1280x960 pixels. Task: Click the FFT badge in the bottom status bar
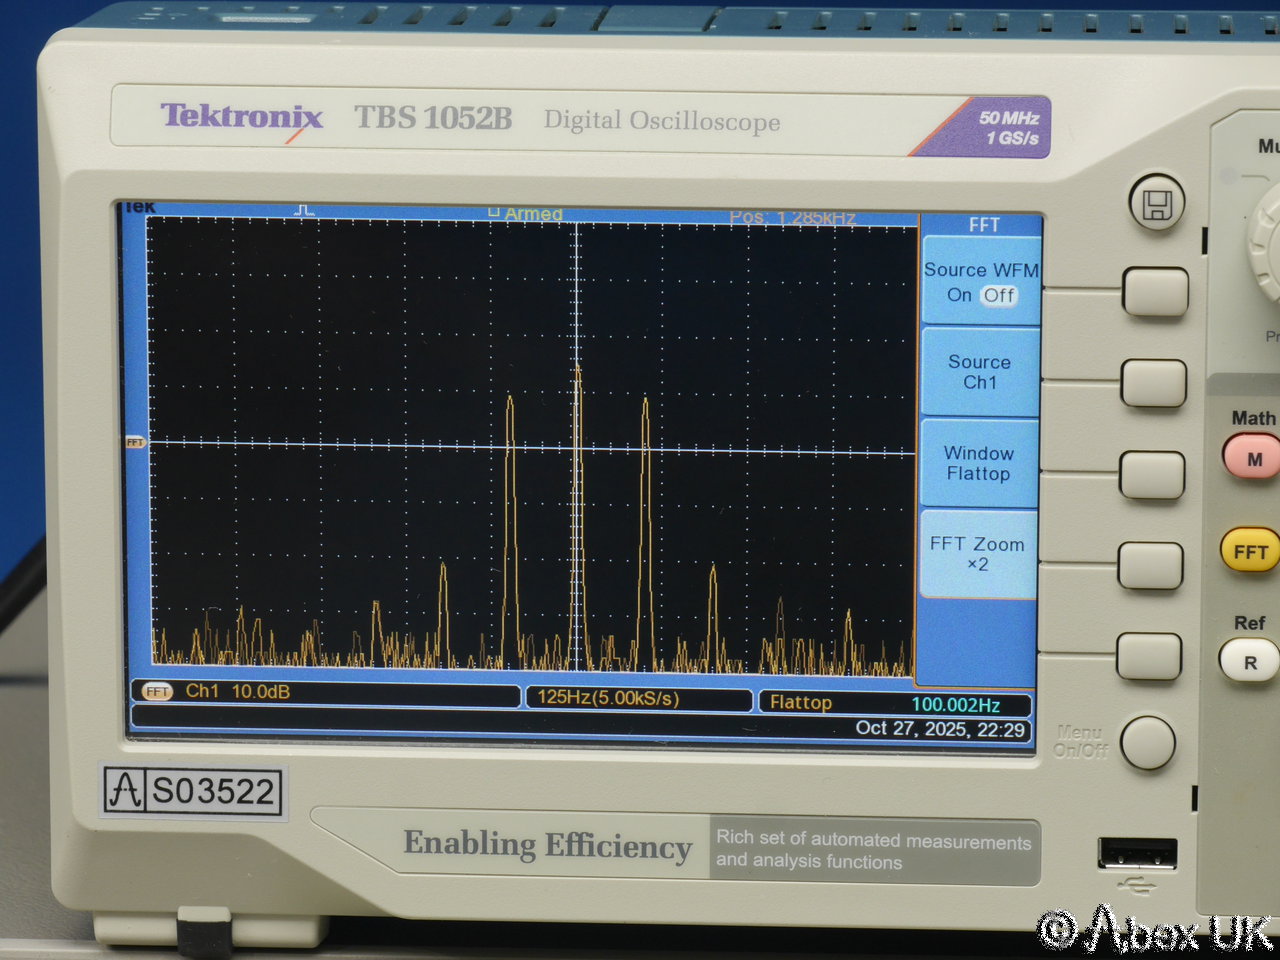[157, 691]
